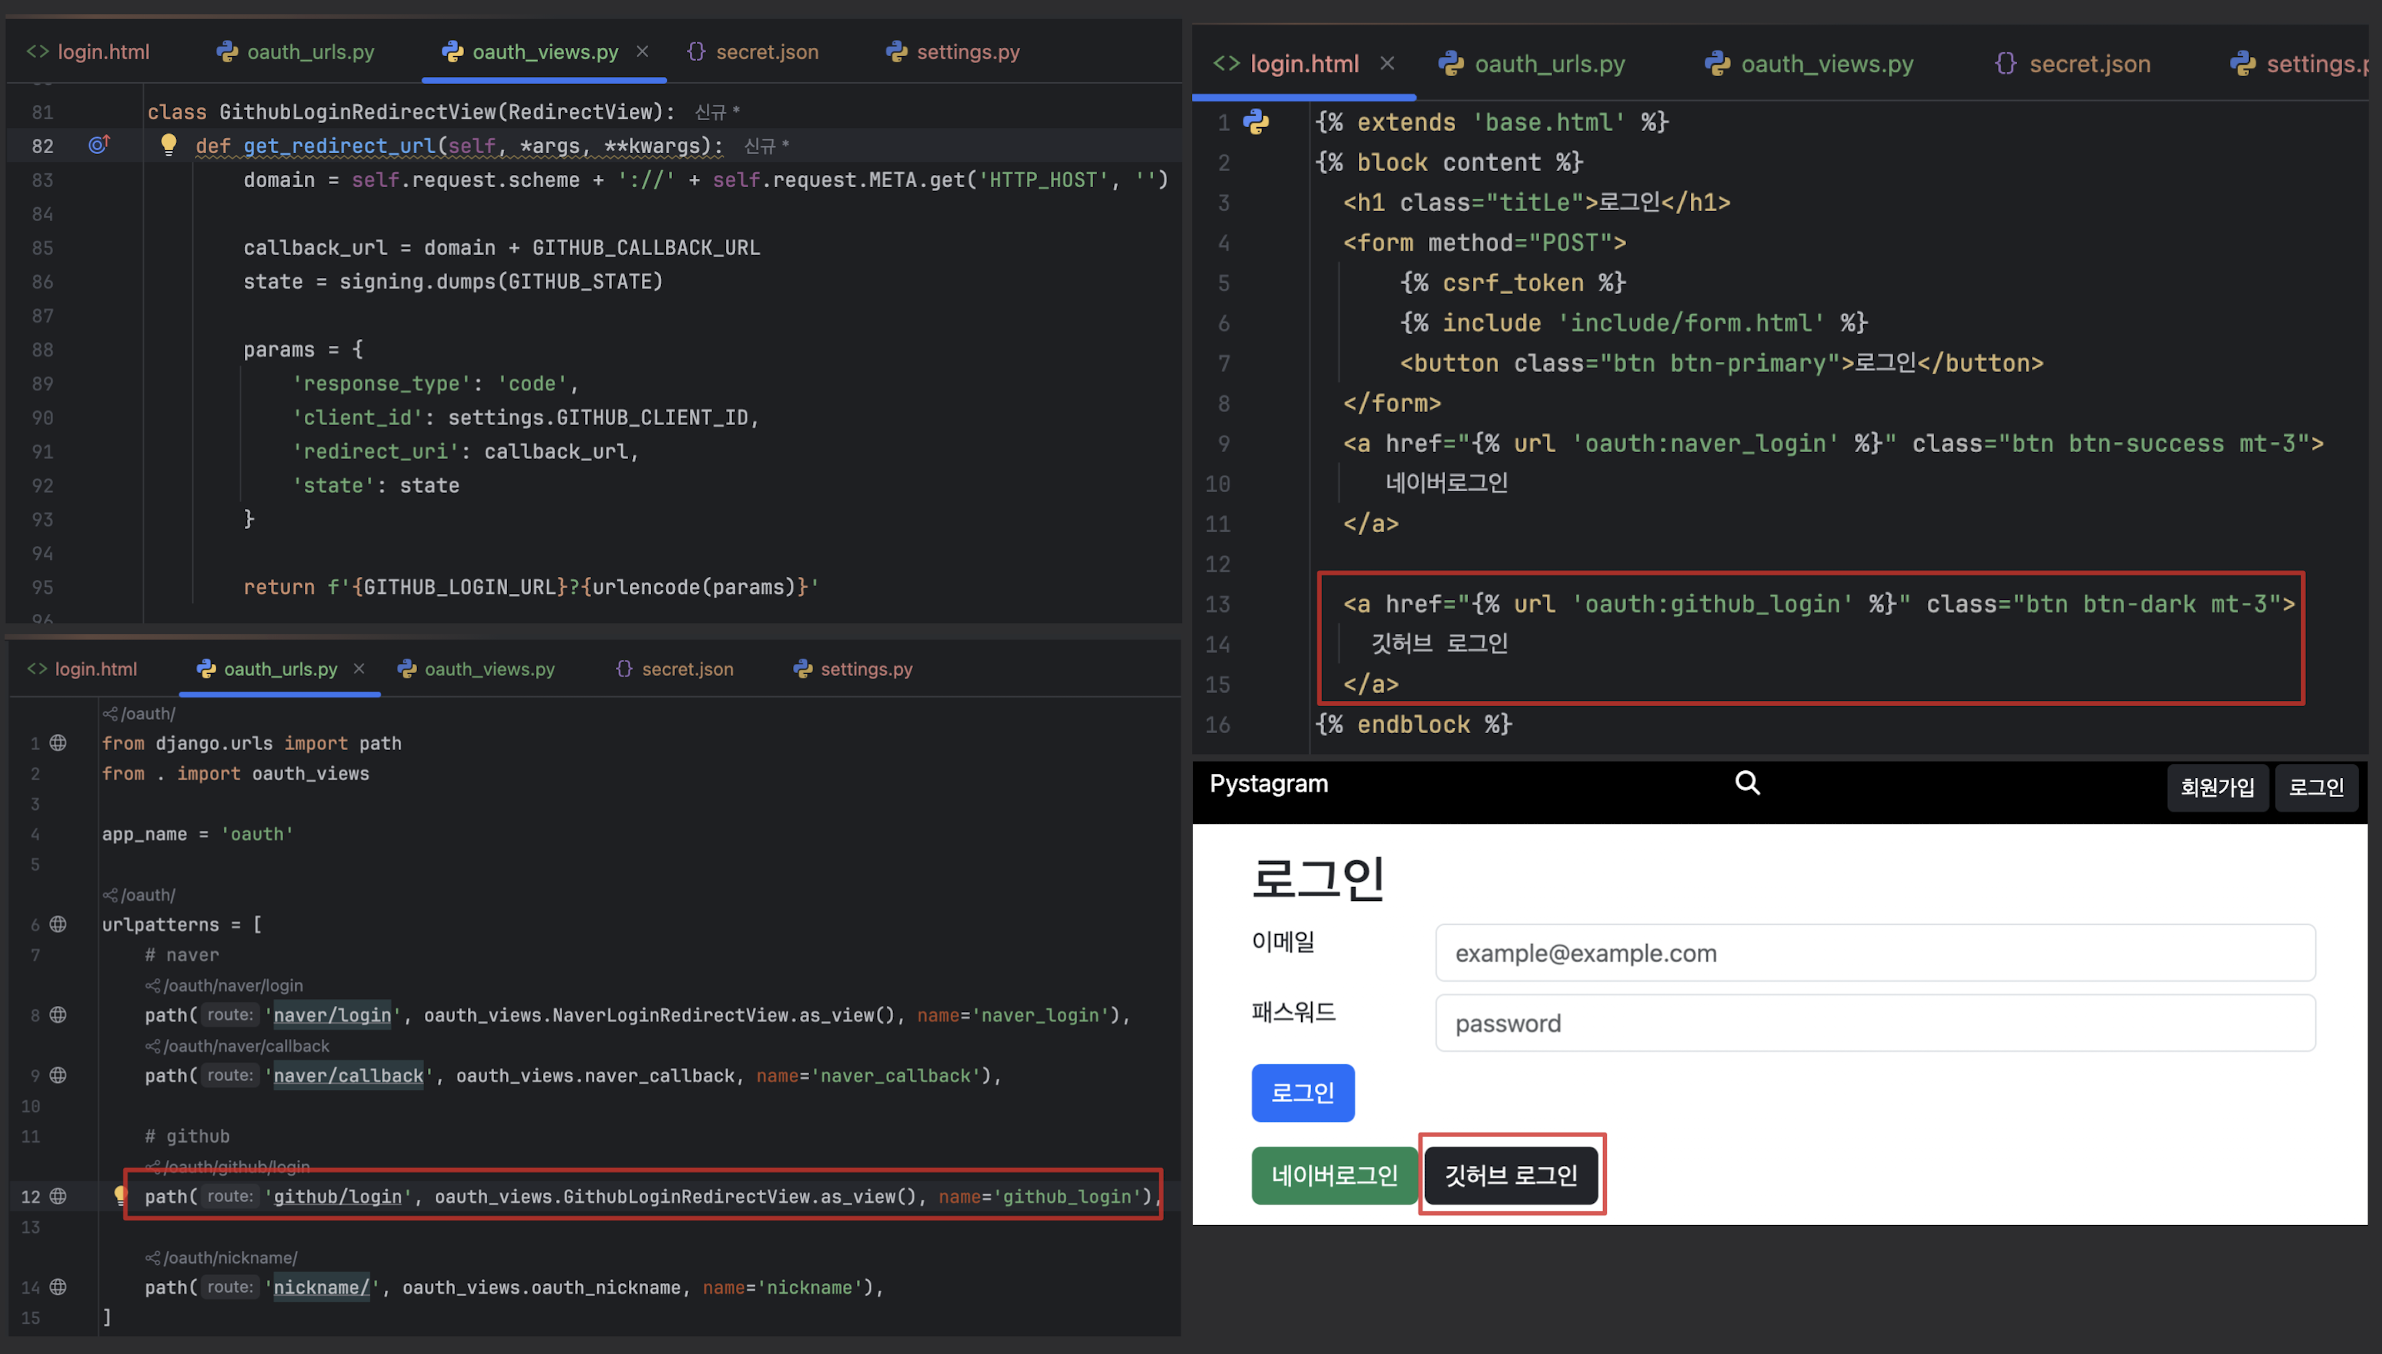Click the globe gutter icon beside naver/login path
Screen dimensions: 2382x1354
(58, 1015)
